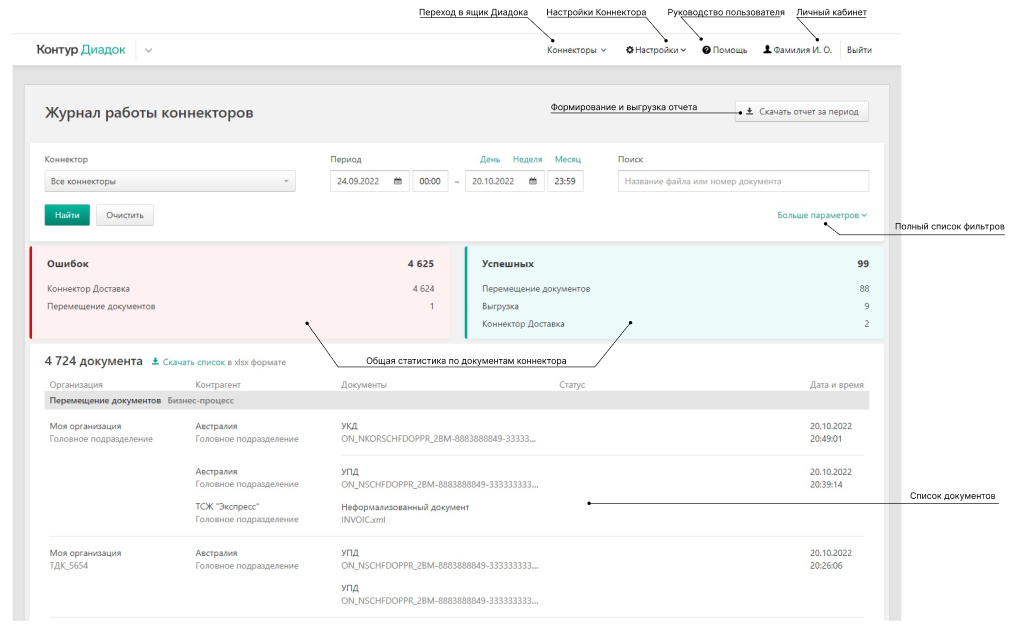Click the Очистить button
Screen dimensions: 1015x629
tap(125, 215)
